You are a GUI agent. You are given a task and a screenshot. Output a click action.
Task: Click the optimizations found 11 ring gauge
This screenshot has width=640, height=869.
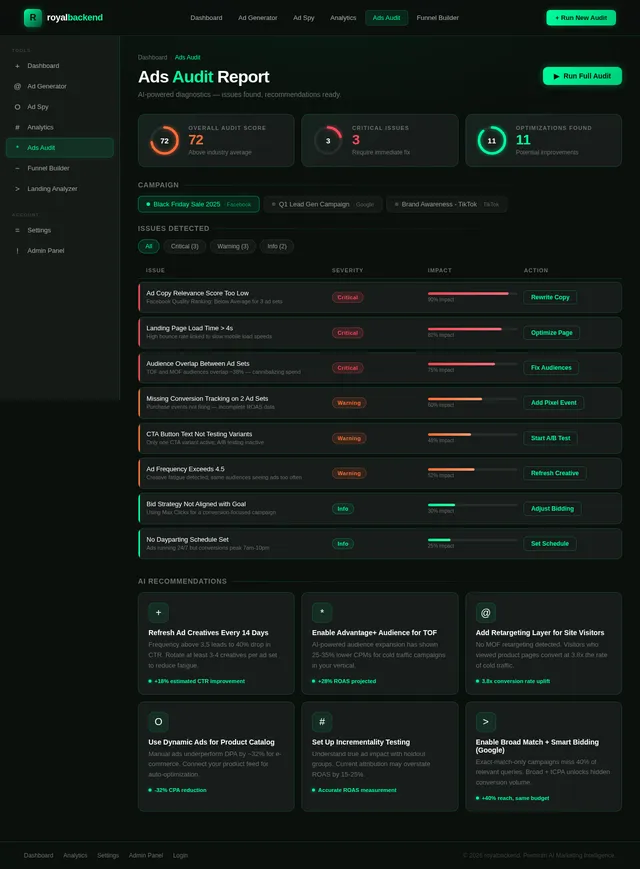491,141
